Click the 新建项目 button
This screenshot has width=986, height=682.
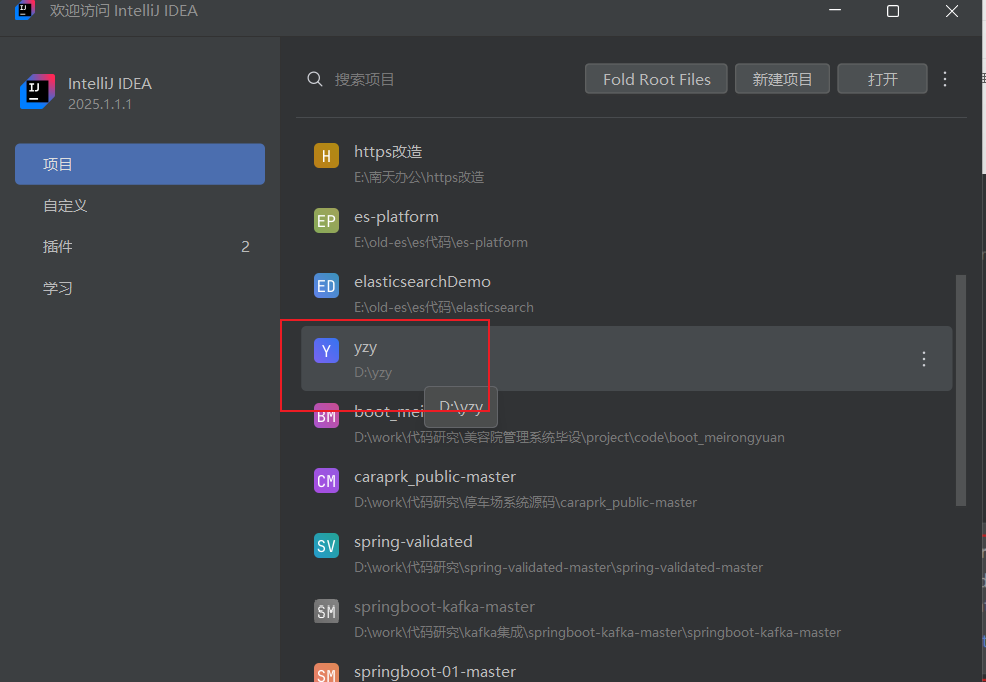tap(782, 79)
